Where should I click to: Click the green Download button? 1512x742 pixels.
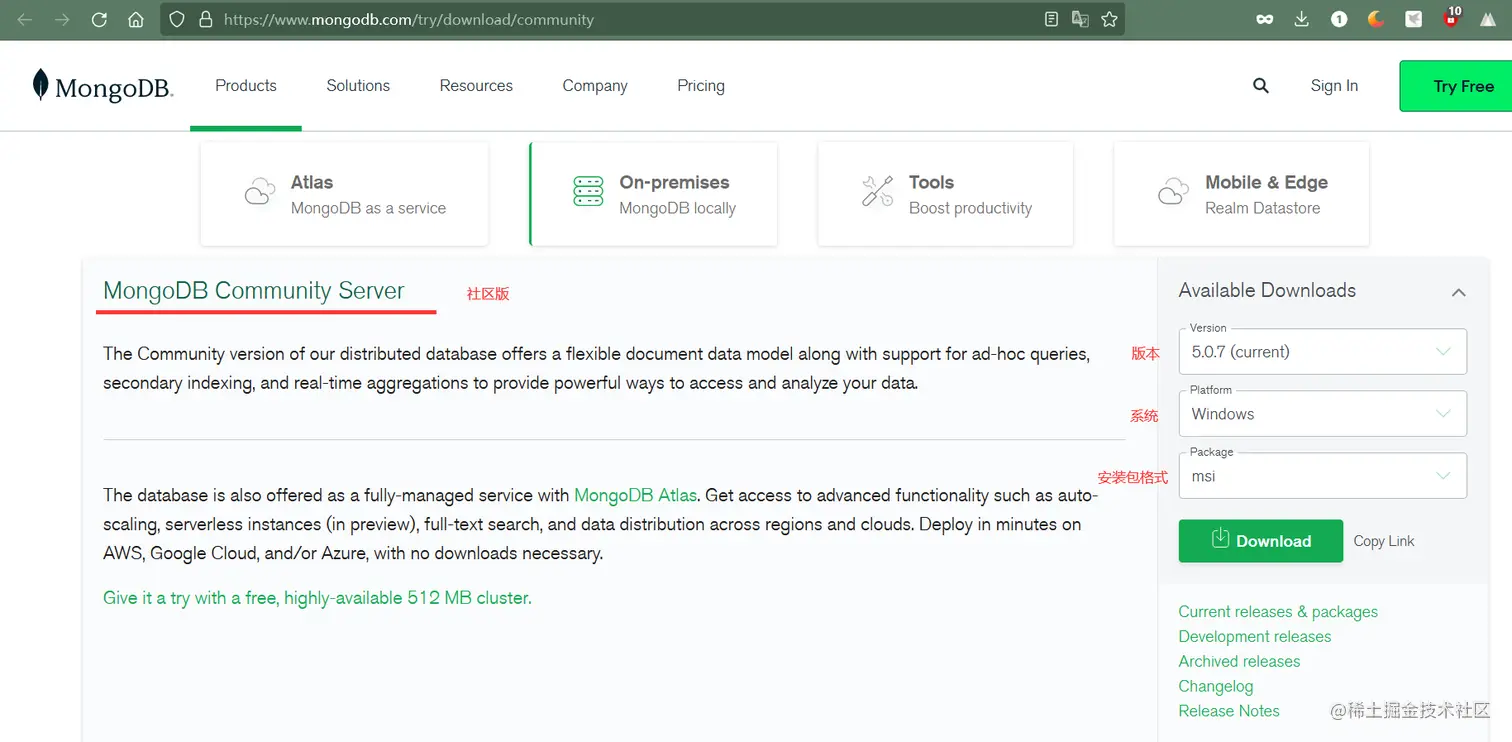[1260, 541]
